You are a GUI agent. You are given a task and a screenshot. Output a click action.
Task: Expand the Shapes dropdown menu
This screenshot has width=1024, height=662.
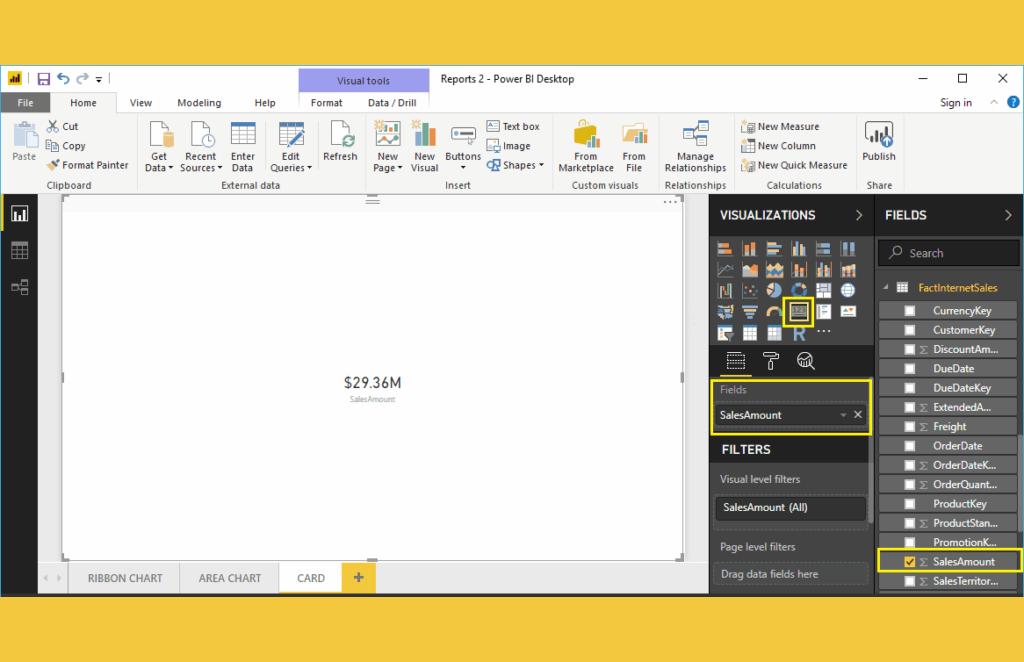516,166
